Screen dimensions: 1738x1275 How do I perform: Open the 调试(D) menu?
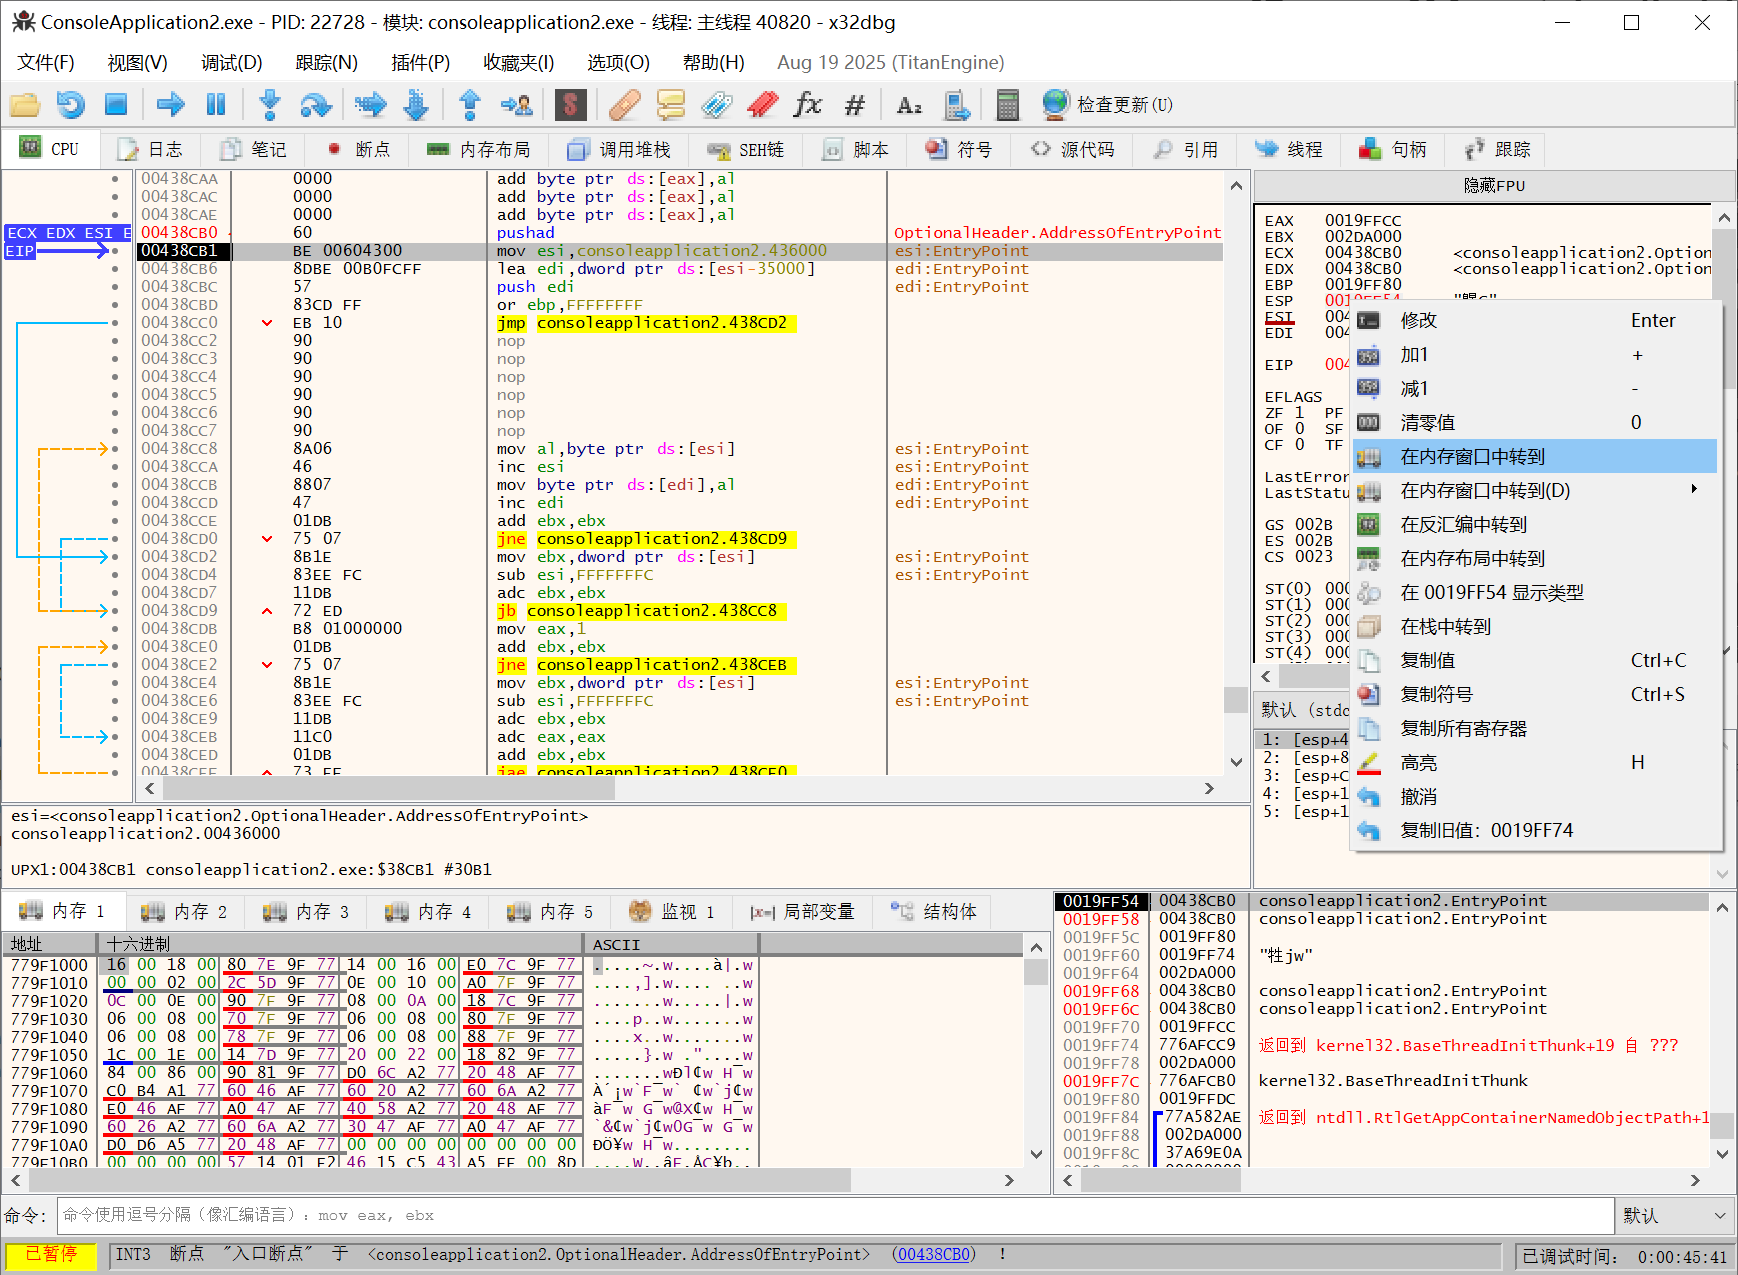coord(231,62)
